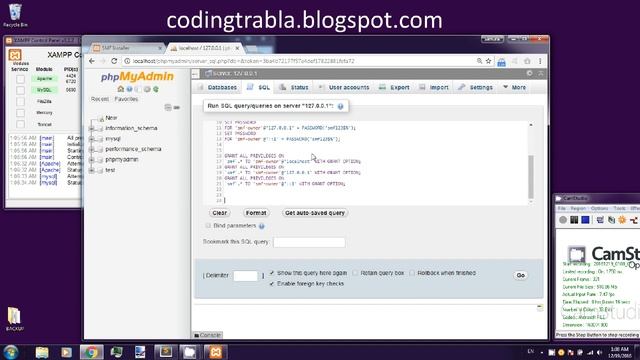Expand performance_schema database tree node
Image resolution: width=640 pixels, height=360 pixels.
click(92, 149)
